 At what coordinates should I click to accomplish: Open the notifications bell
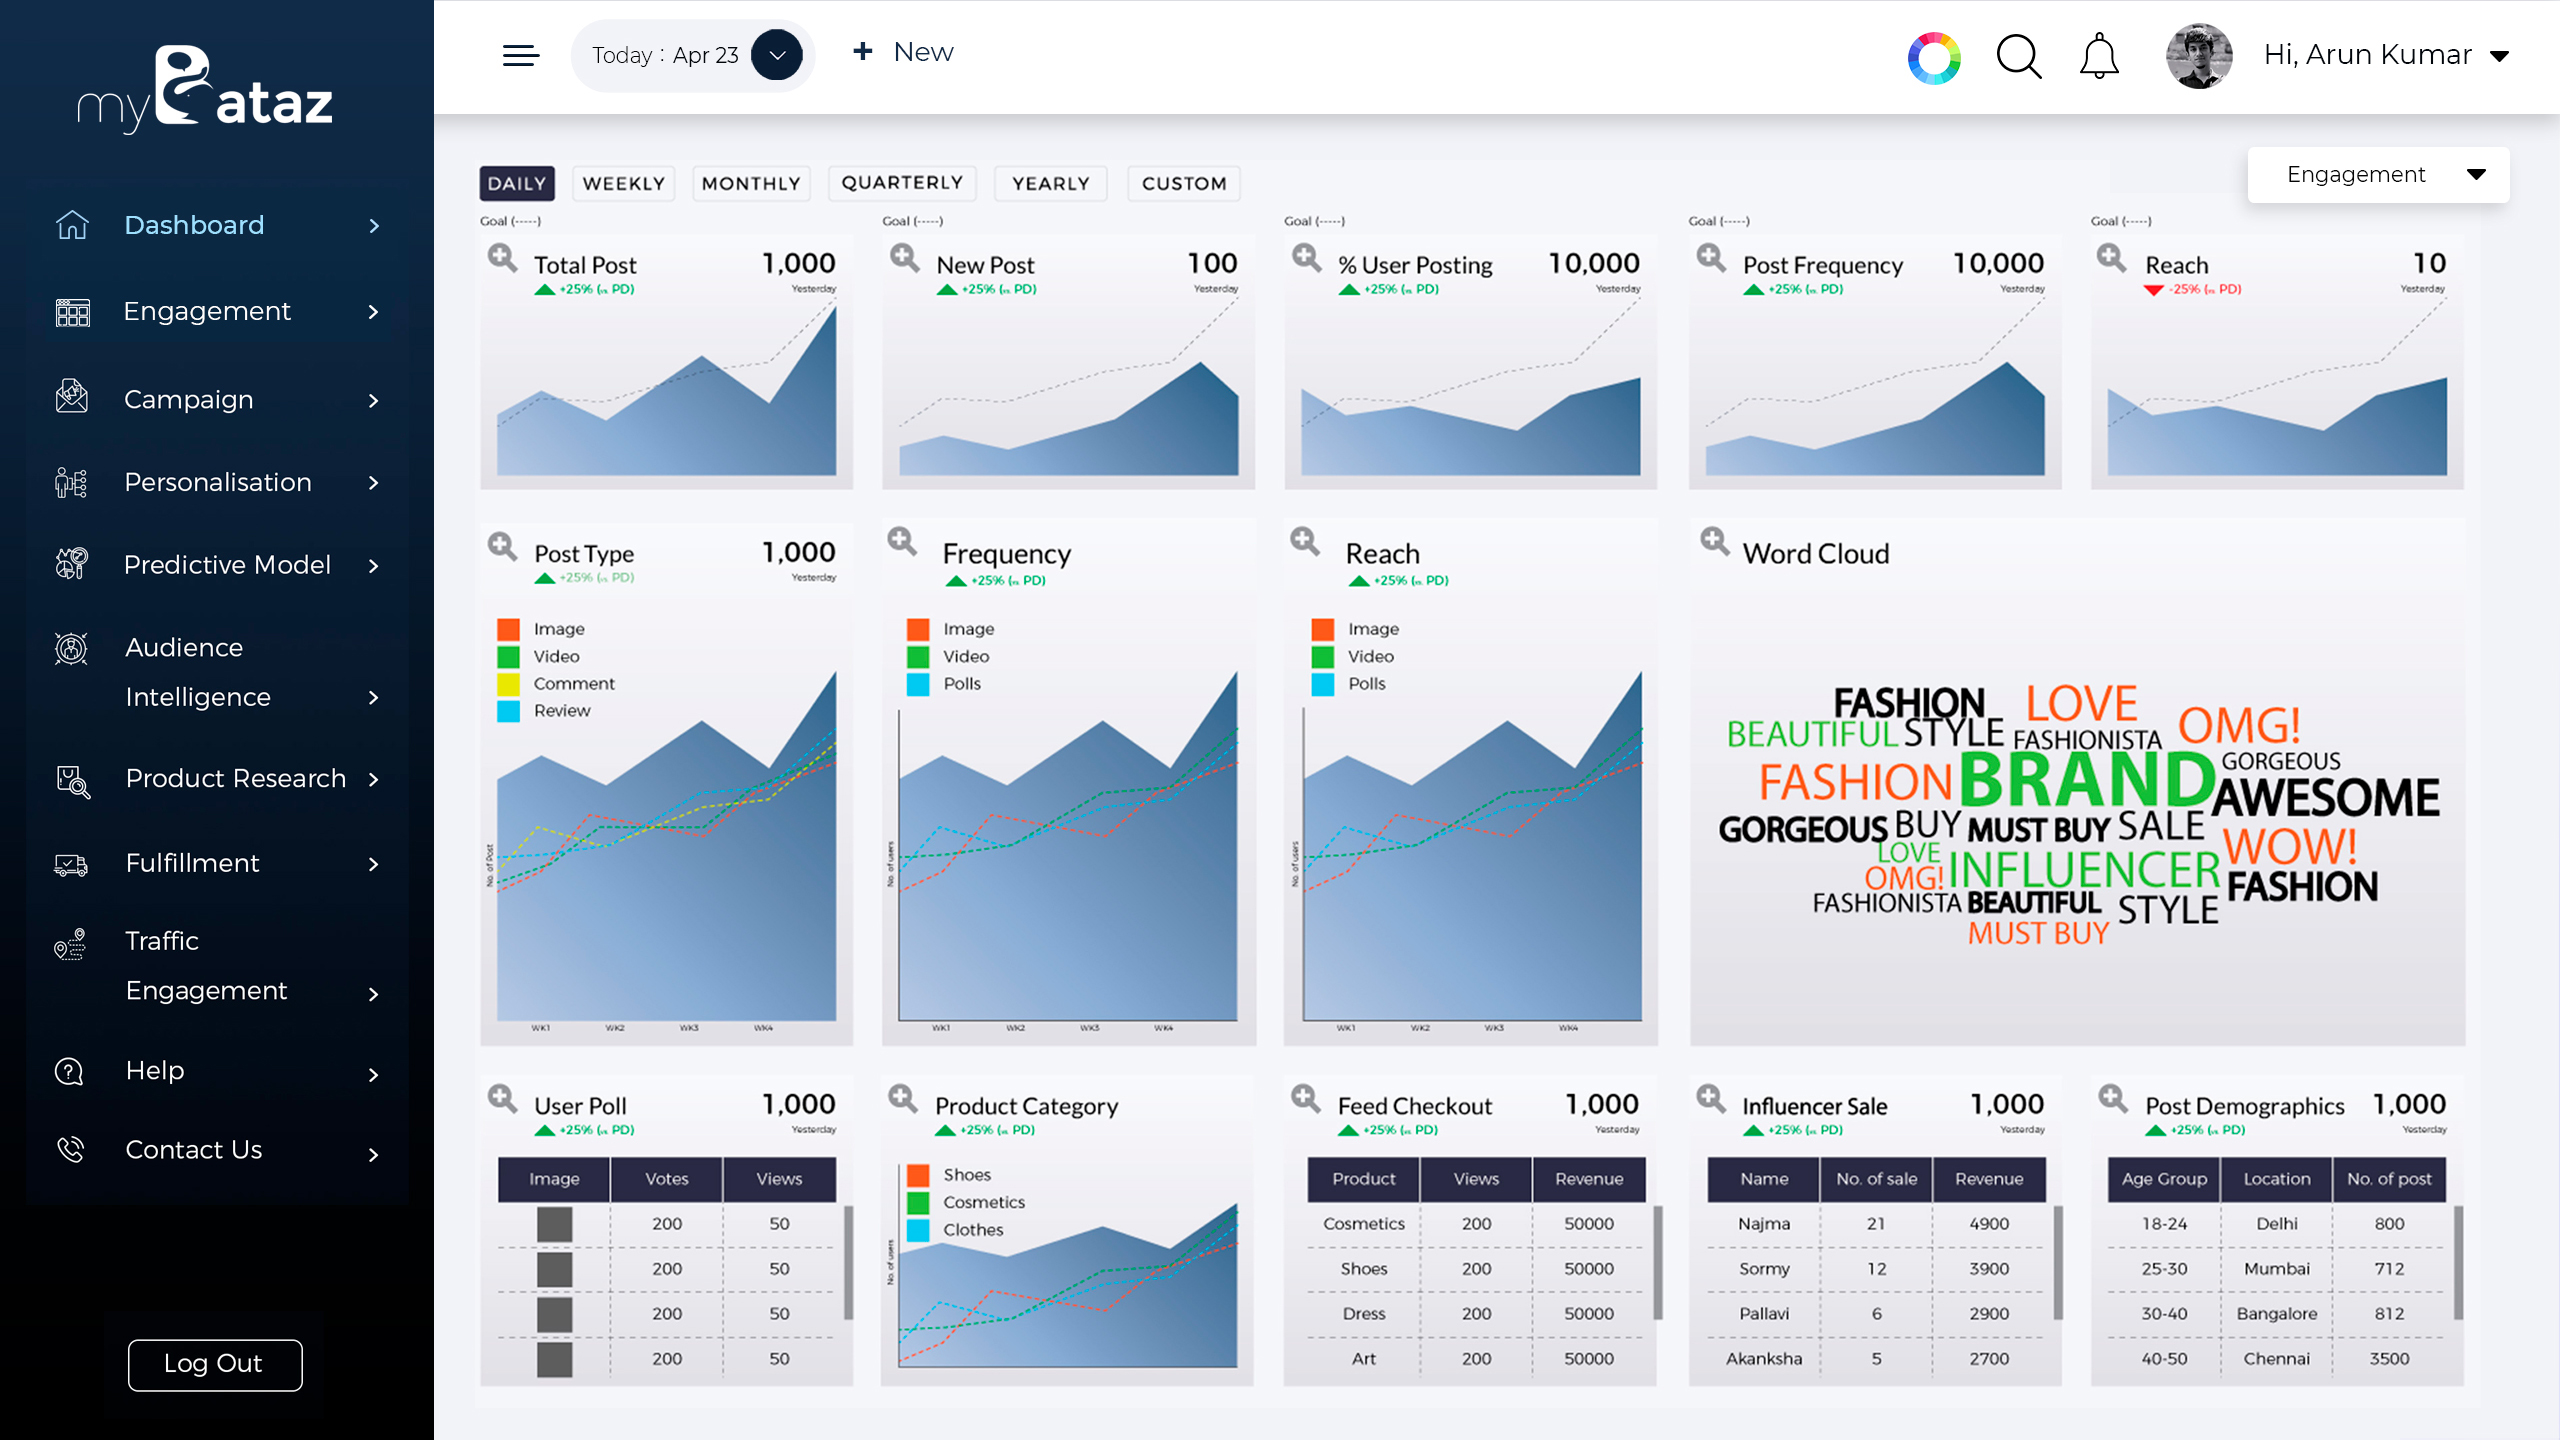pos(2099,56)
